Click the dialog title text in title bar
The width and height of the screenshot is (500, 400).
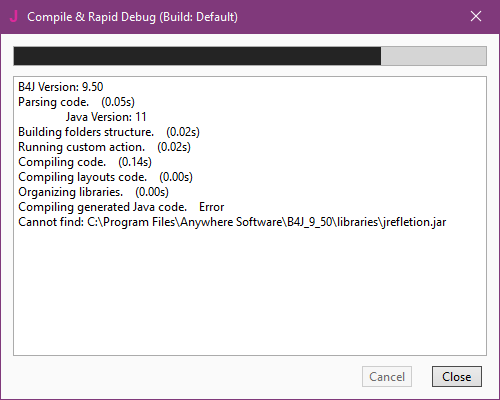[x=132, y=17]
